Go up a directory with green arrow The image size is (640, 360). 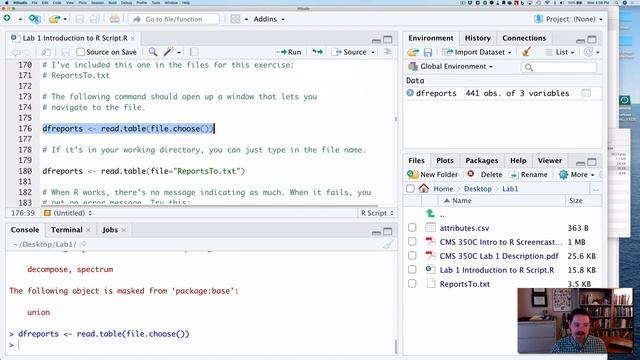(430, 213)
